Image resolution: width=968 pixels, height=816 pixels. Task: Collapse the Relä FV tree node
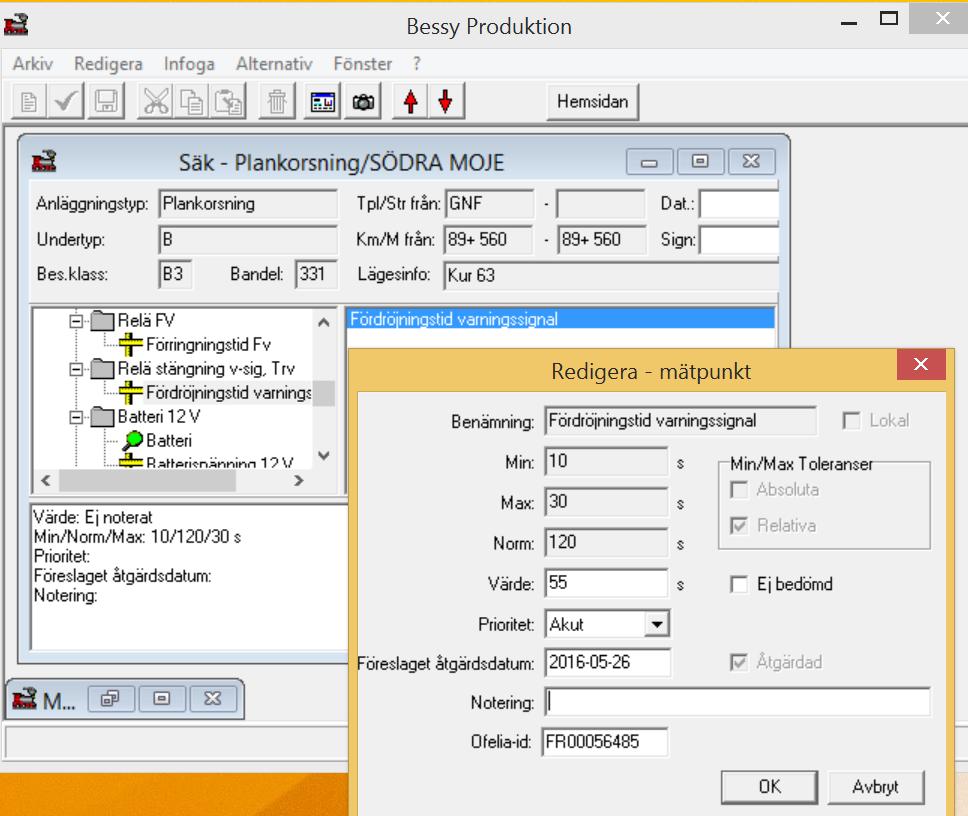pyautogui.click(x=76, y=321)
